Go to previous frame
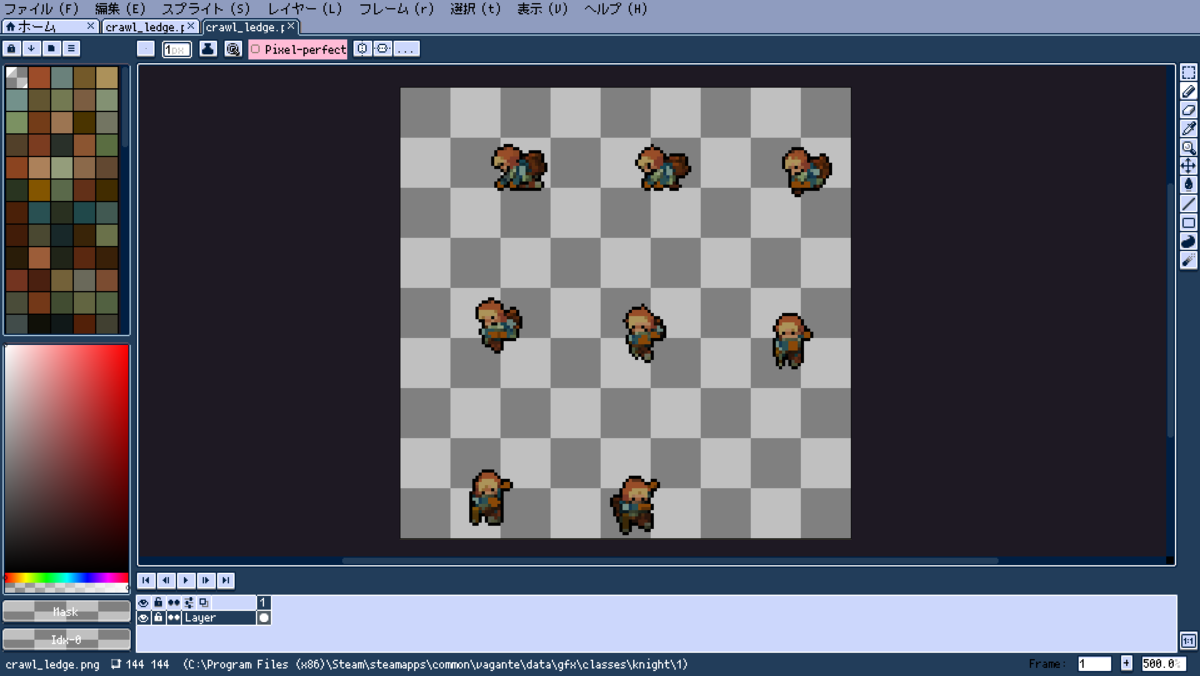Screen dimensions: 1200x676 point(166,580)
